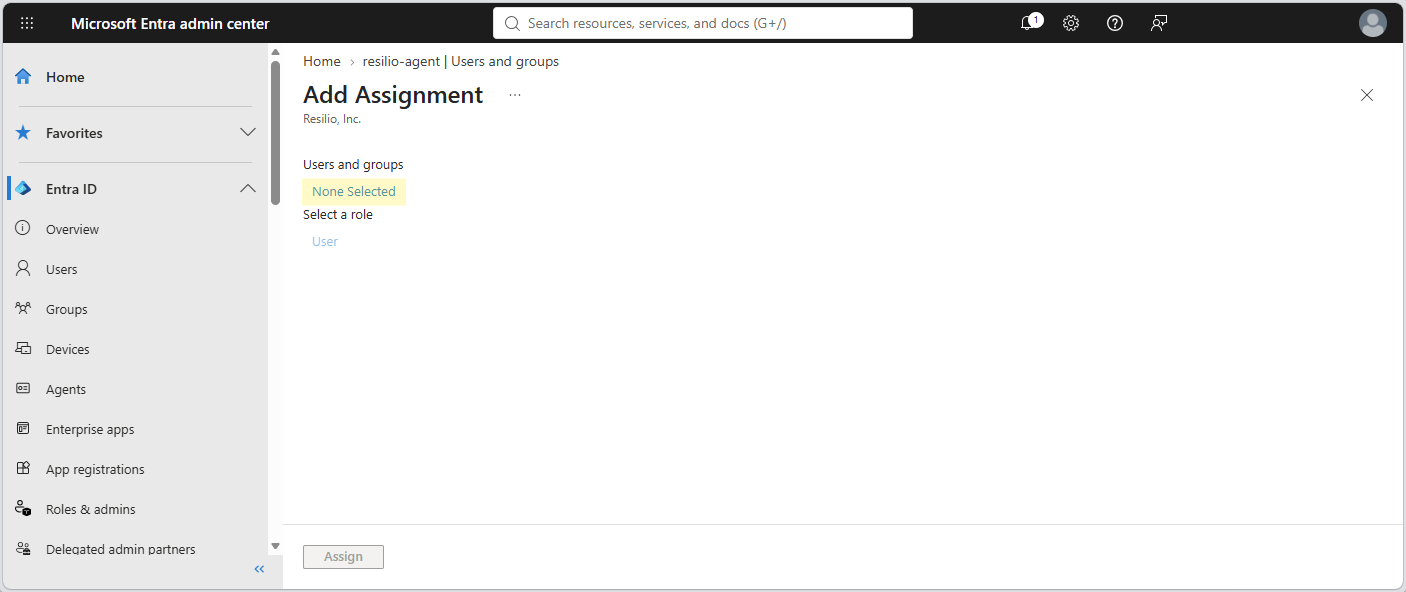The height and width of the screenshot is (592, 1406).
Task: Click the Favorites star icon
Action: click(x=23, y=133)
